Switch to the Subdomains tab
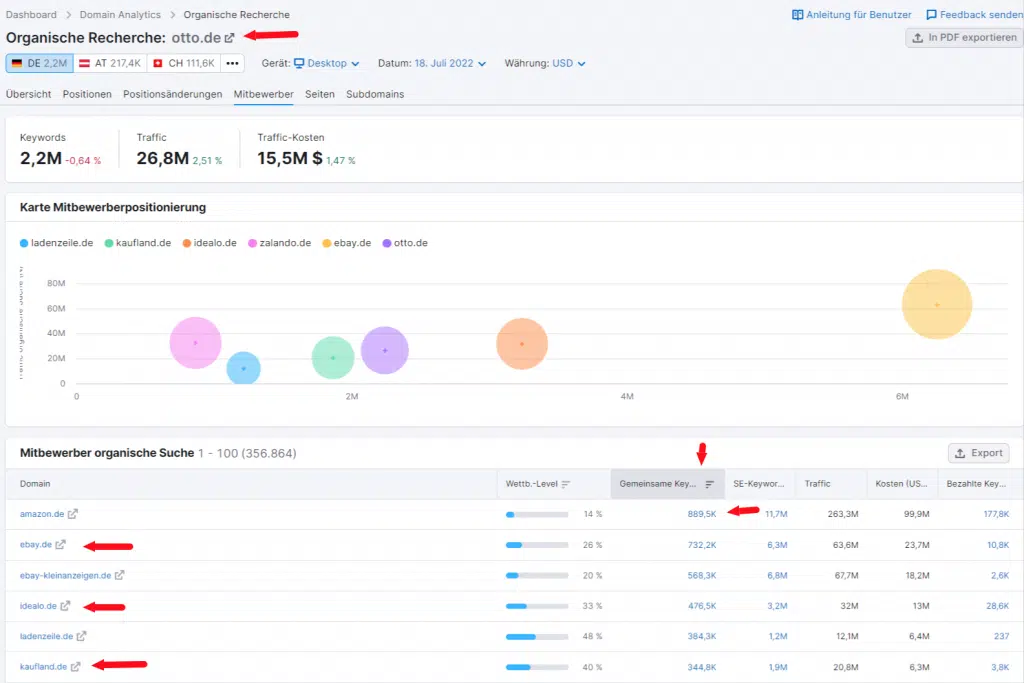 (x=375, y=94)
